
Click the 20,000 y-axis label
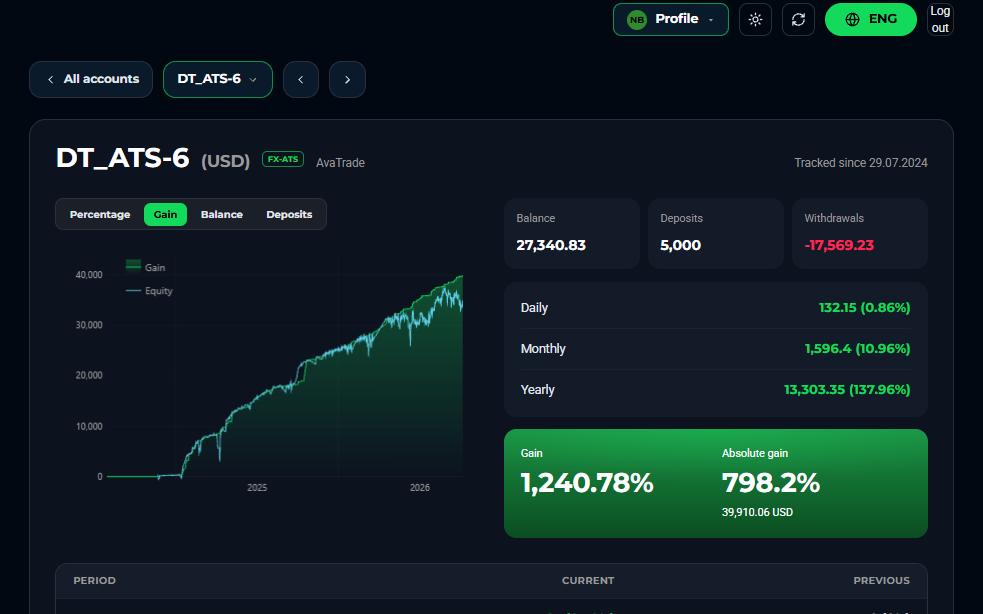coord(89,375)
